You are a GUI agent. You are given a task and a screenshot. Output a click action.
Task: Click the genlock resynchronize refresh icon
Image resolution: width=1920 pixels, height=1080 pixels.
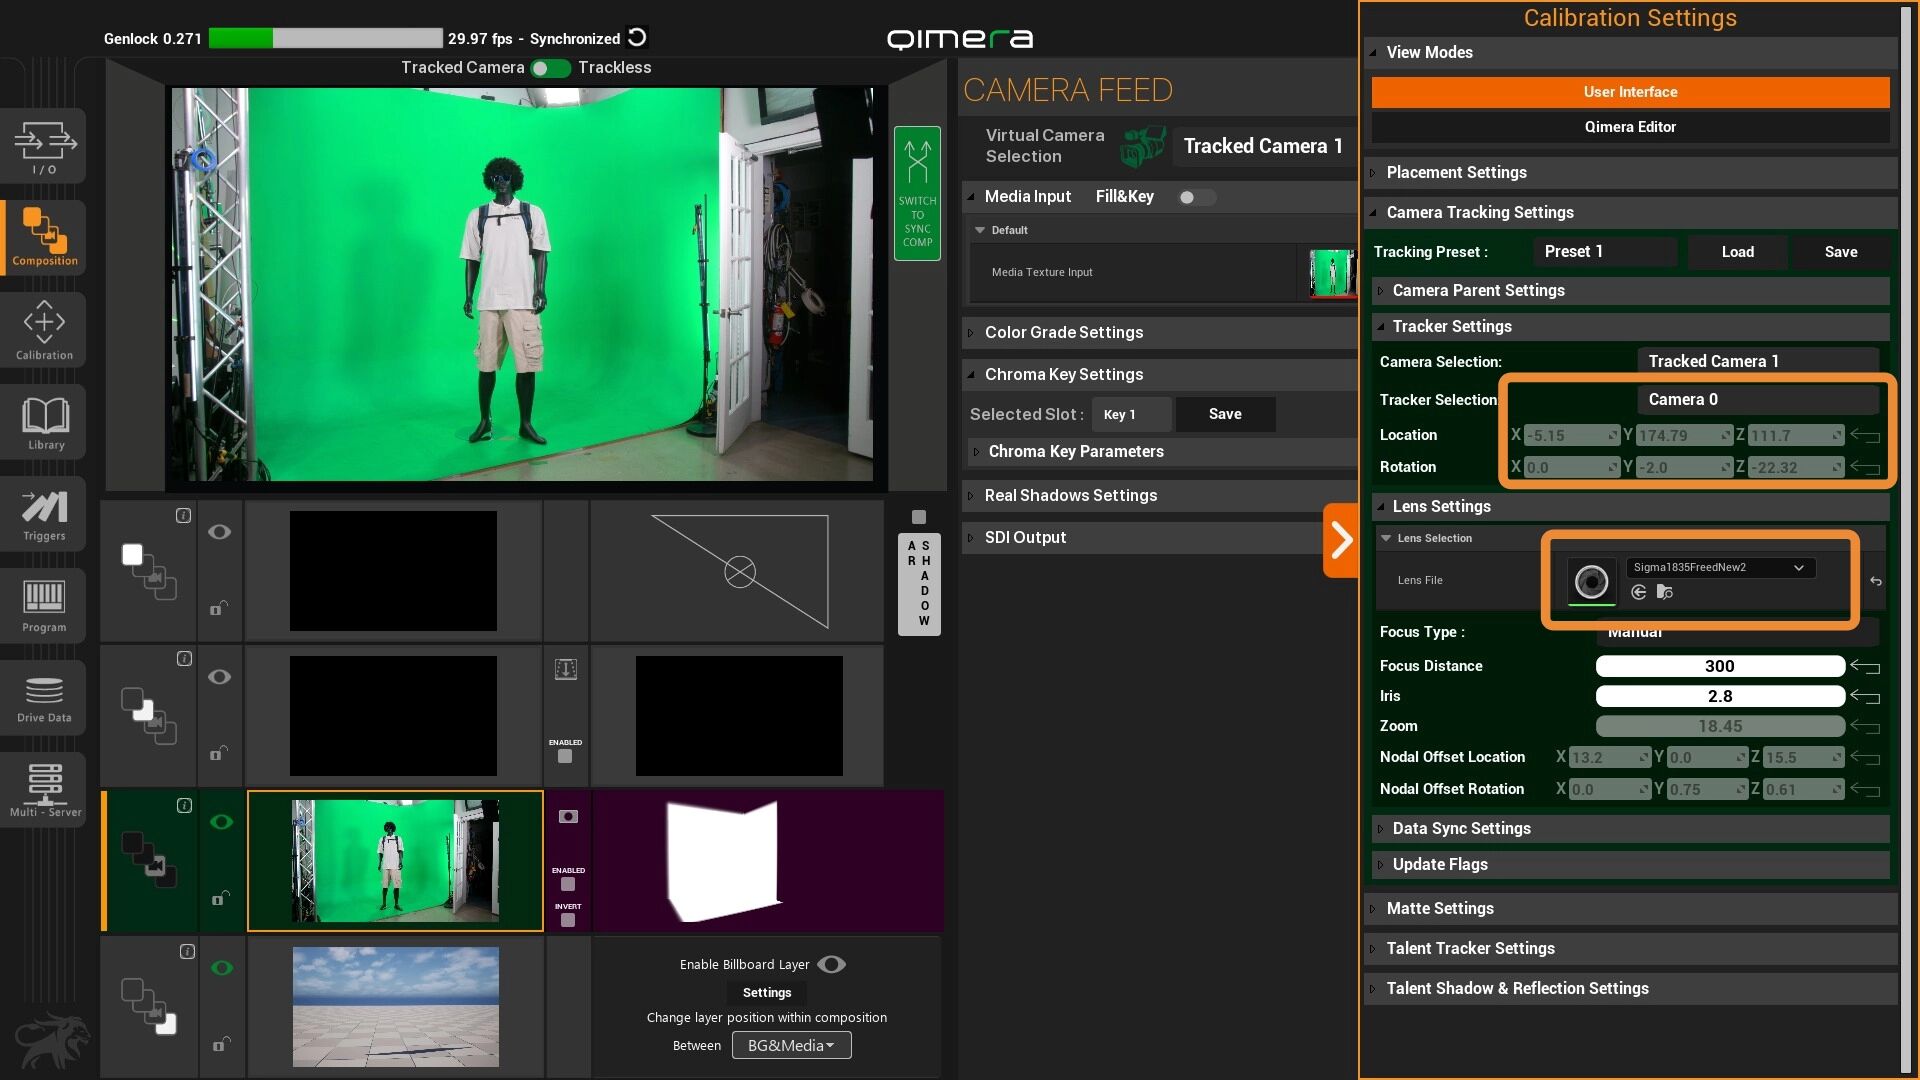click(637, 38)
